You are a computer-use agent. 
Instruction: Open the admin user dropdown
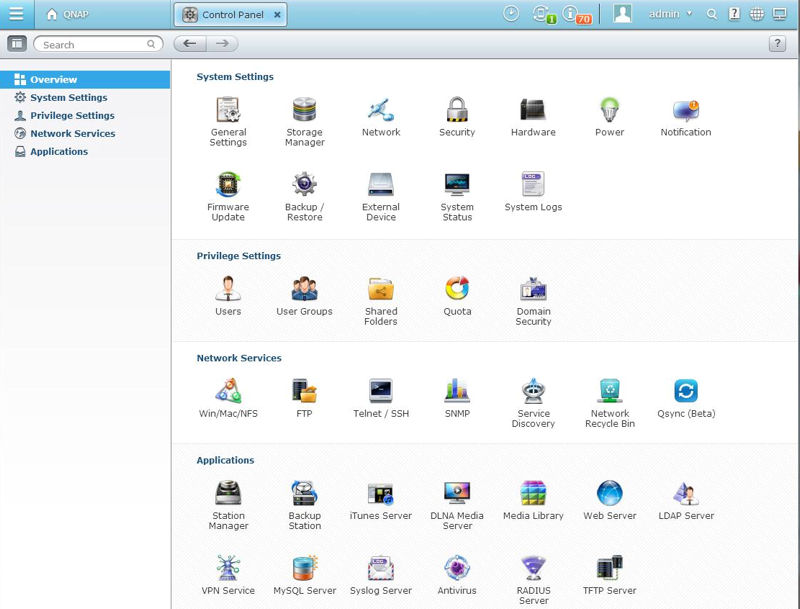pos(670,14)
